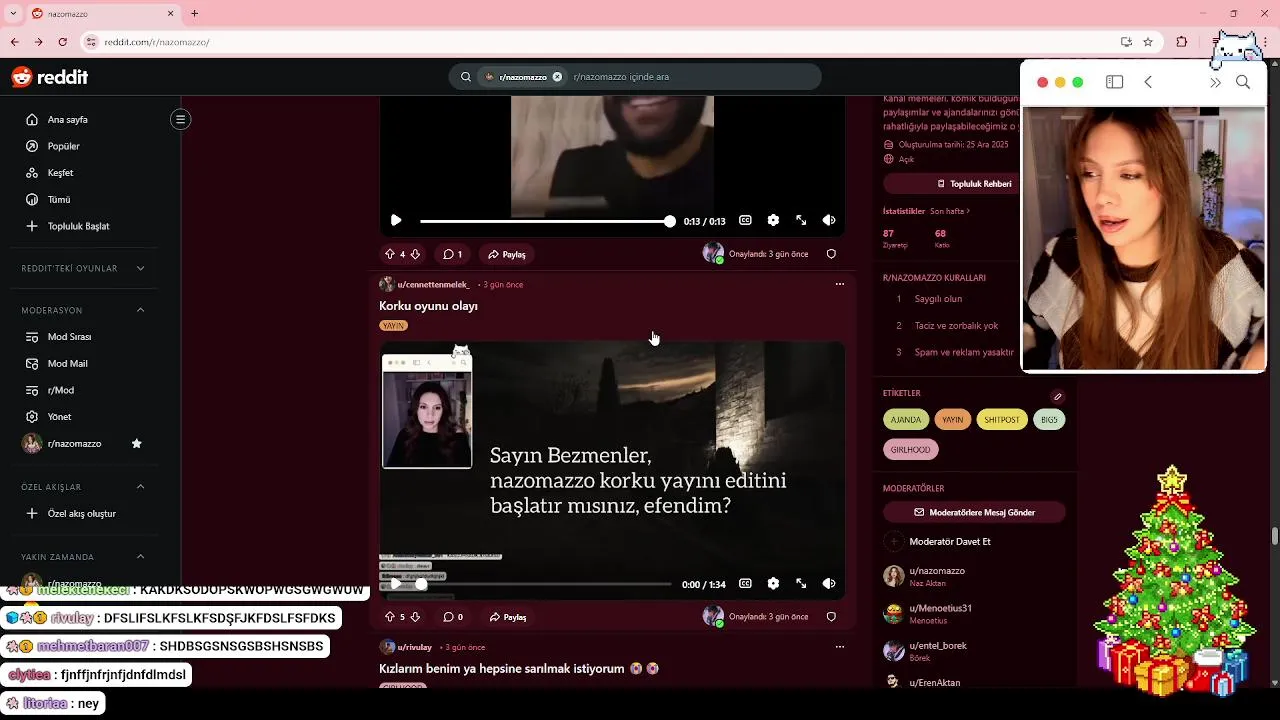Open Son hafta statistics dropdown
This screenshot has height=720, width=1280.
[x=949, y=212]
